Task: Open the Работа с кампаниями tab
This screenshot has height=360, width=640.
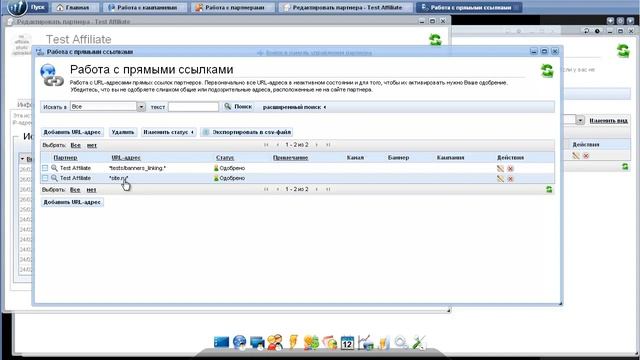Action: (x=143, y=7)
